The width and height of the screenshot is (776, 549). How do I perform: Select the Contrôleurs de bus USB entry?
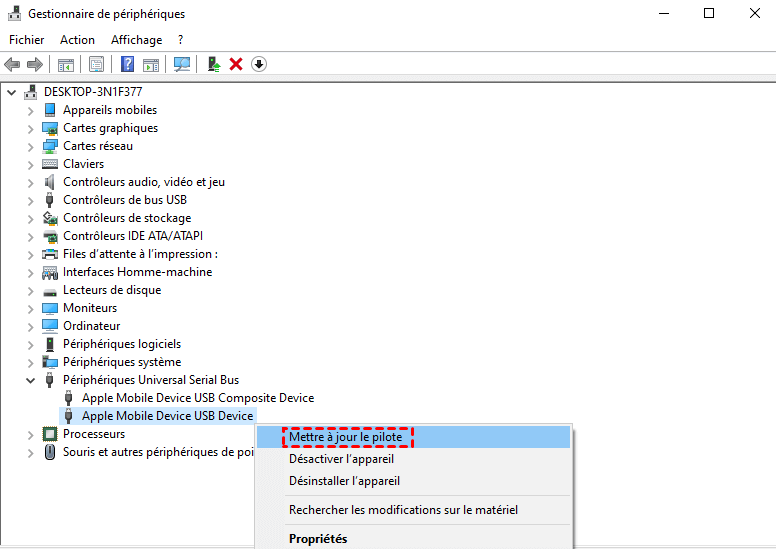click(125, 200)
